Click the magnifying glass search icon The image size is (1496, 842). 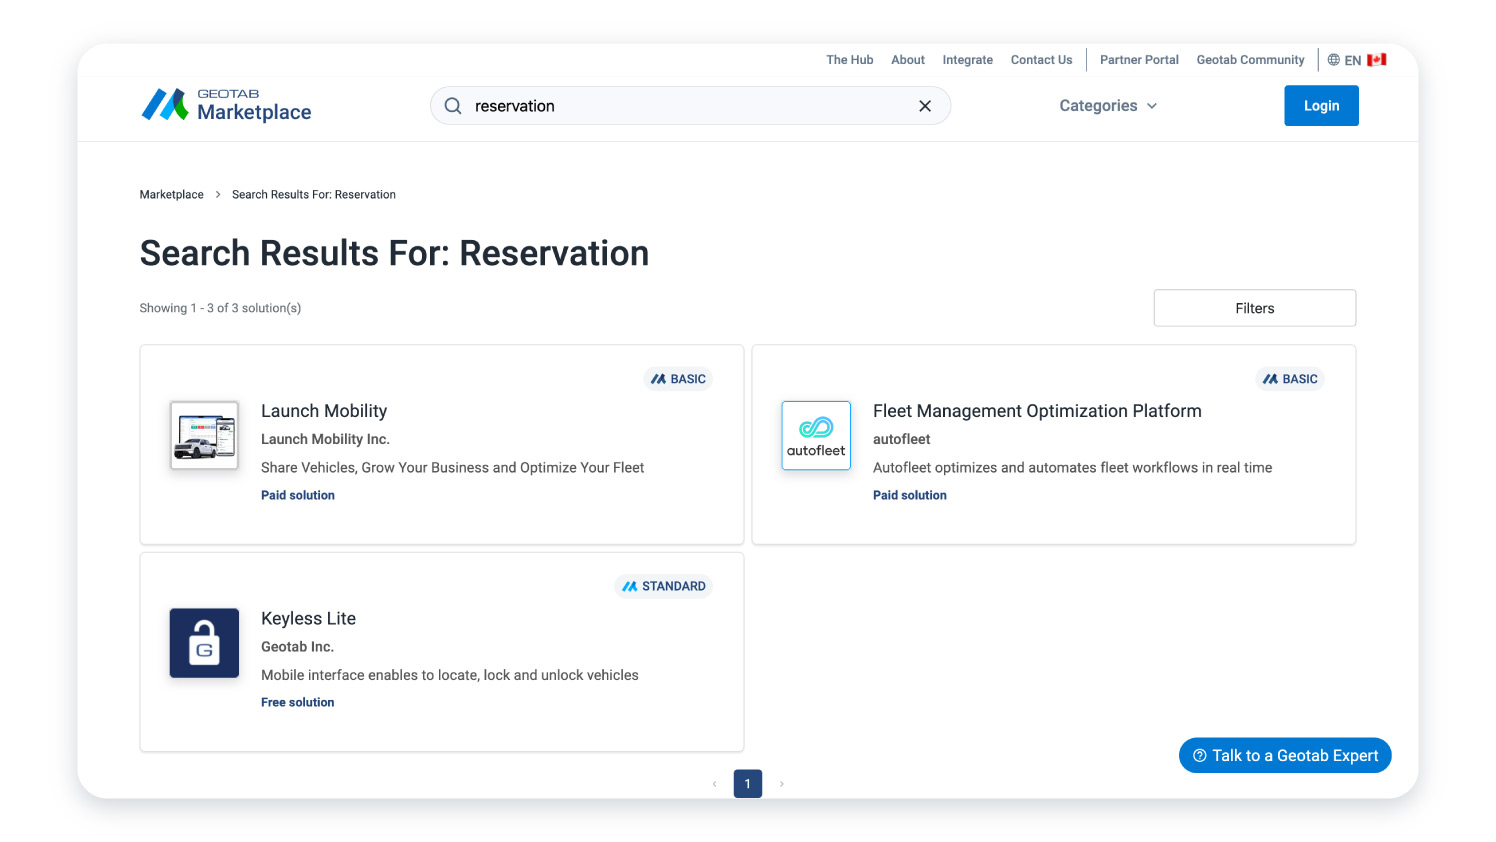click(x=453, y=105)
